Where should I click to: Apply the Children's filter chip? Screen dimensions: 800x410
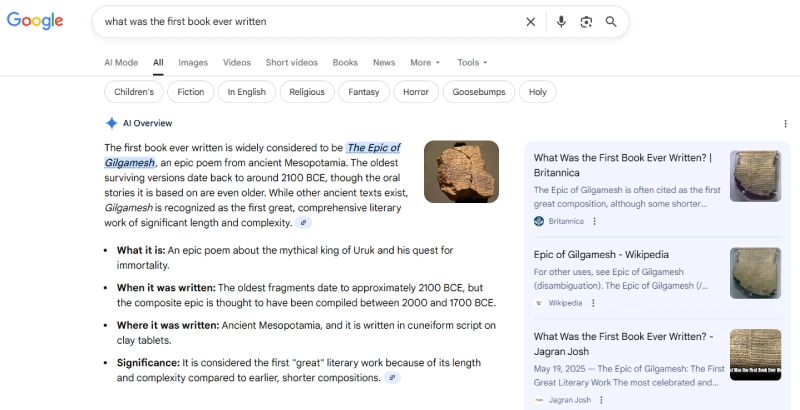point(134,92)
